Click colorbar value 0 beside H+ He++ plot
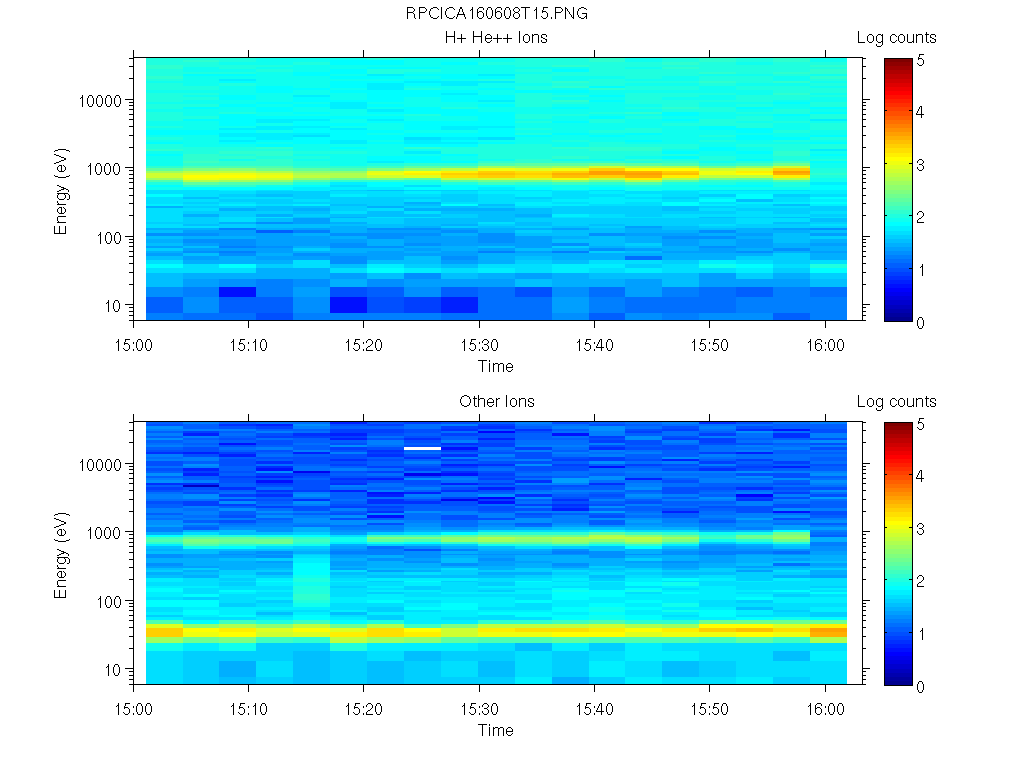 (920, 323)
